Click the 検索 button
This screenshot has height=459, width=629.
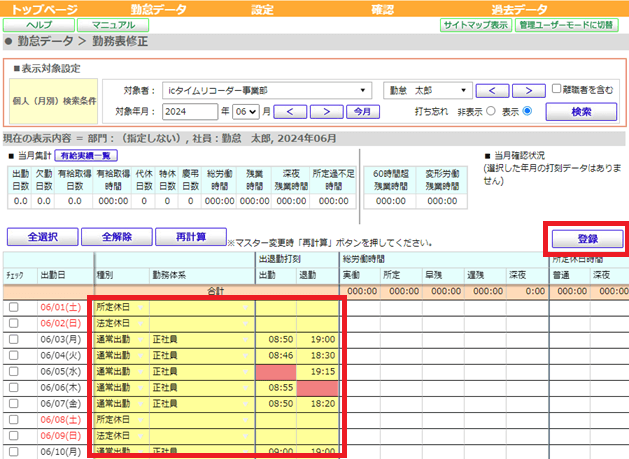(581, 112)
